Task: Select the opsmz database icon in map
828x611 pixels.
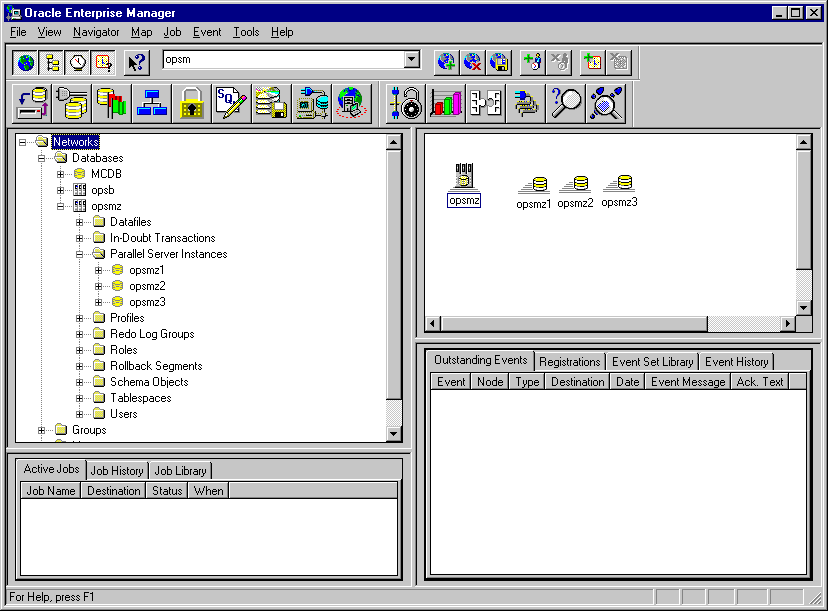Action: tap(464, 184)
